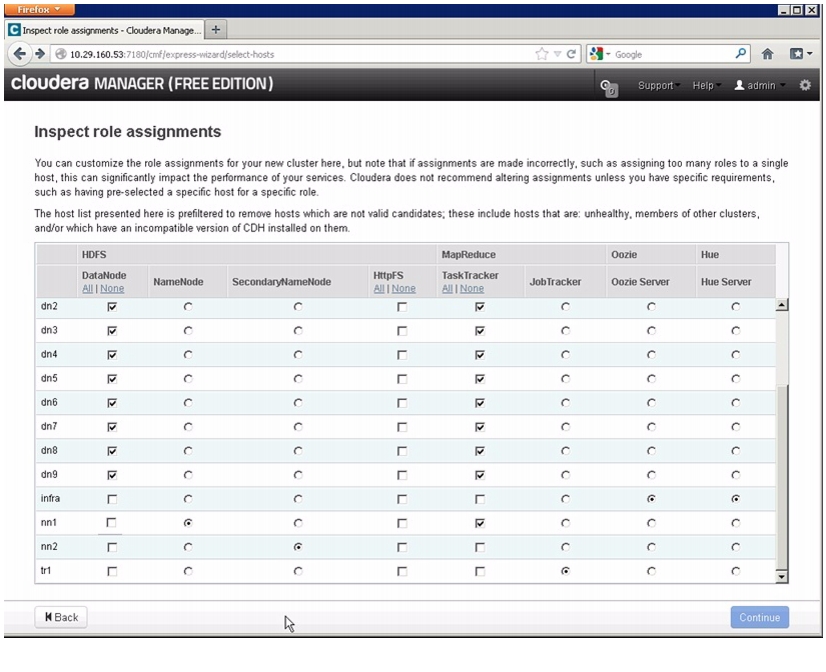Click the browser Forward arrow icon
This screenshot has width=826, height=672.
[x=40, y=54]
